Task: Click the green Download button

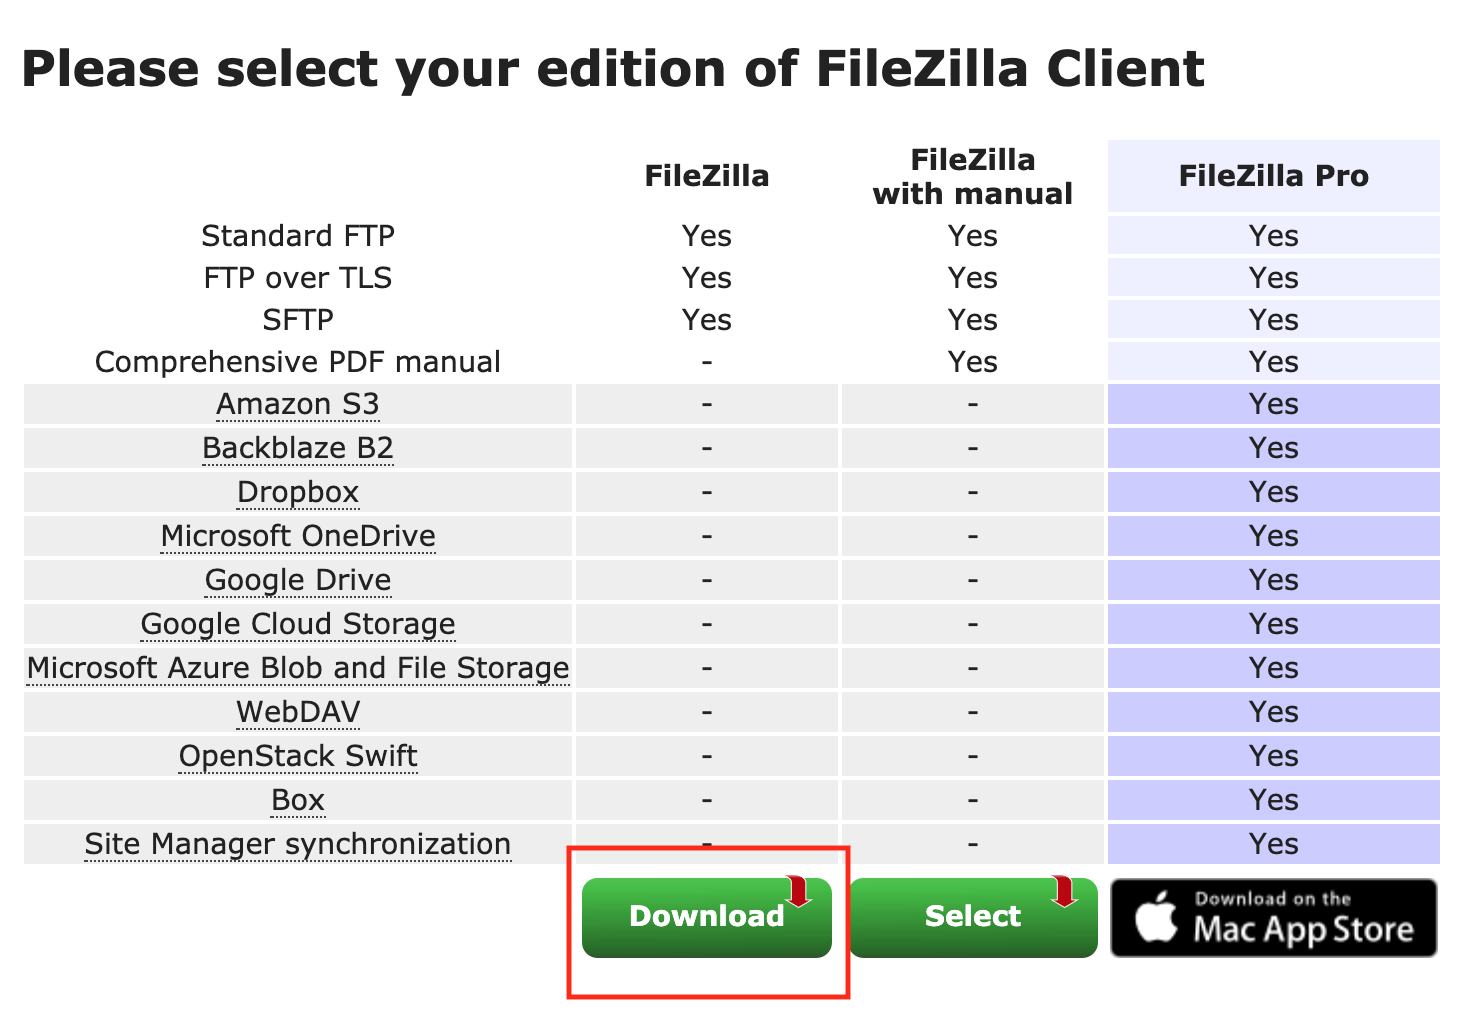Action: click(706, 916)
